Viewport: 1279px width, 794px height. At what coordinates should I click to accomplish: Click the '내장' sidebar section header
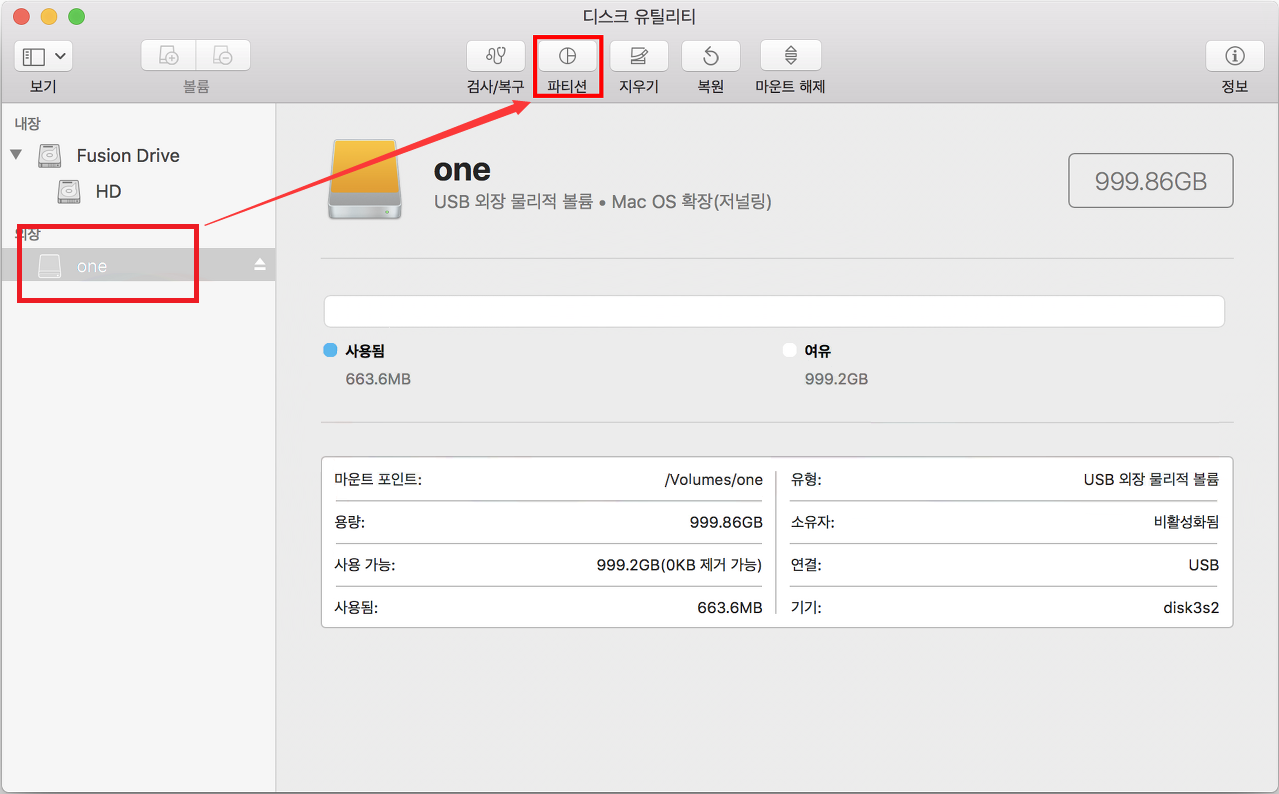[x=27, y=123]
